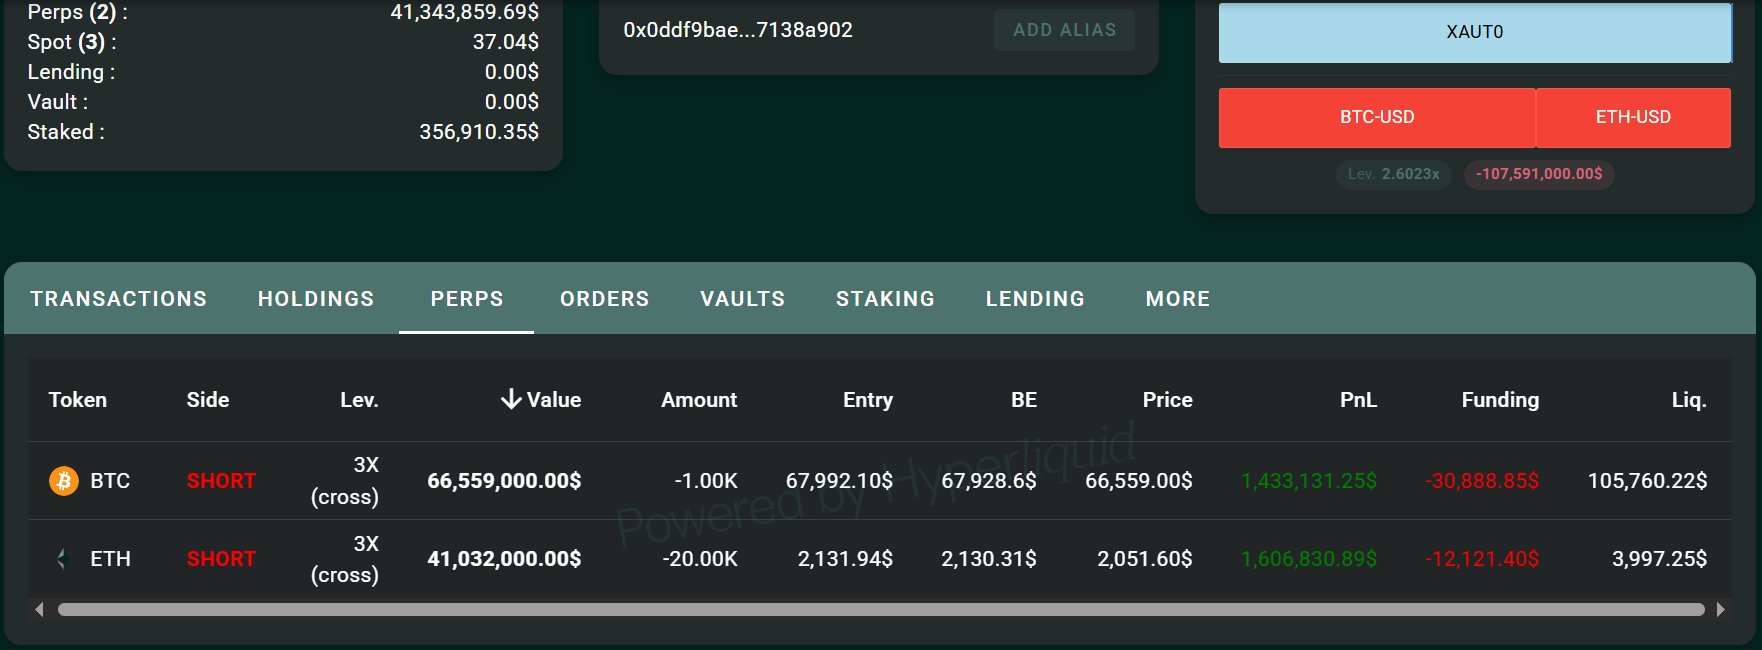Click the horizontal scrollbar under the perps table
The image size is (1762, 650).
point(880,609)
